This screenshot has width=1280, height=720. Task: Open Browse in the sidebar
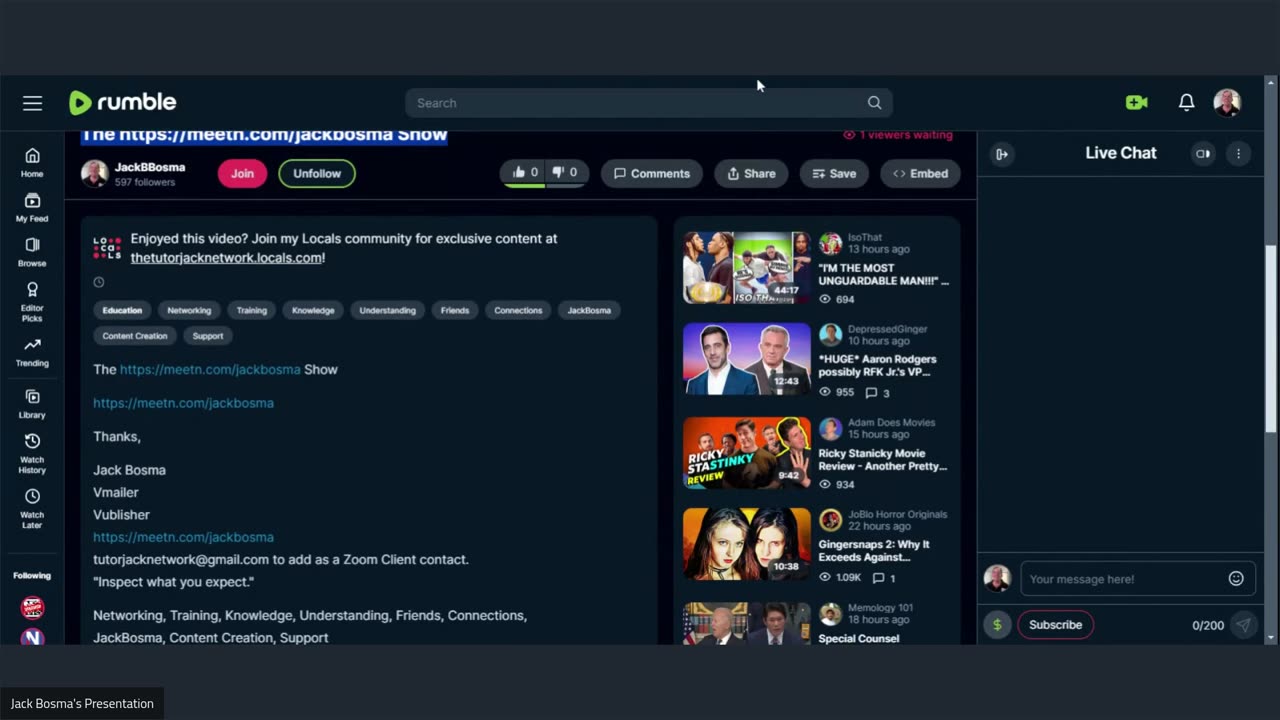pyautogui.click(x=32, y=252)
